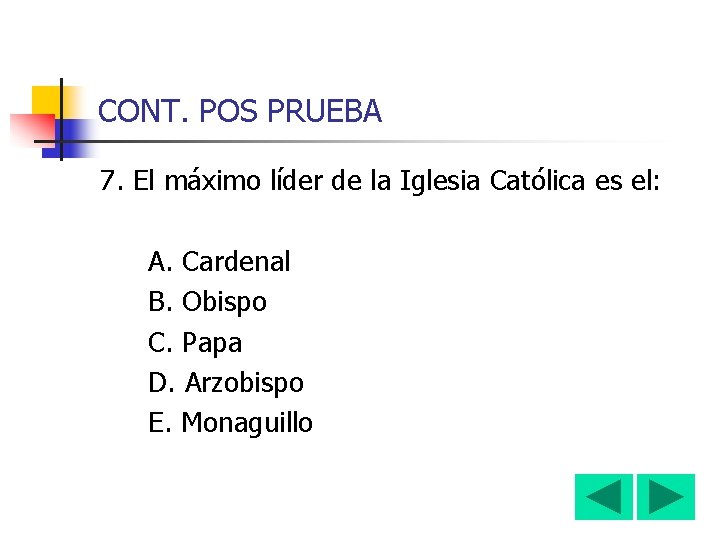Click the horizontal gradient line under the title
The image size is (720, 540).
[x=349, y=141]
